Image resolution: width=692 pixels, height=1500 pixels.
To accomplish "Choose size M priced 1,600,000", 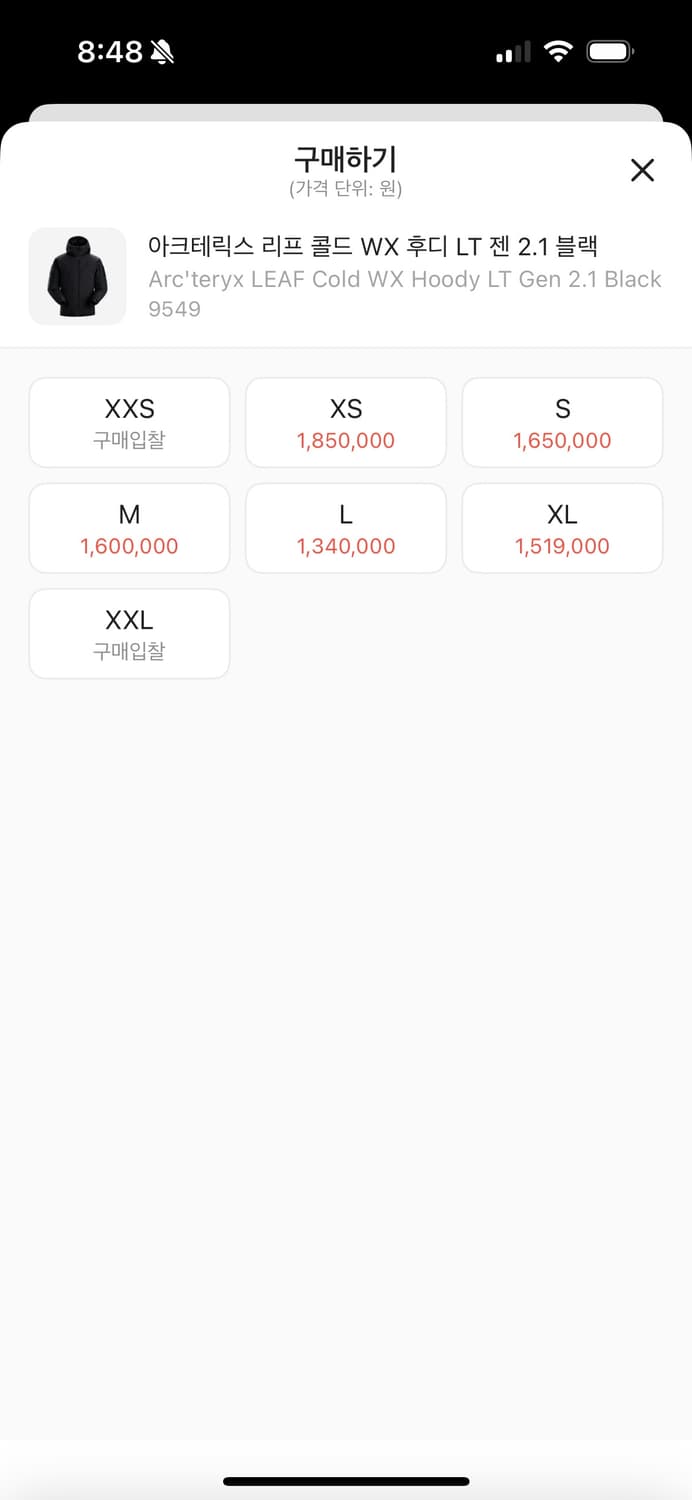I will coord(129,528).
